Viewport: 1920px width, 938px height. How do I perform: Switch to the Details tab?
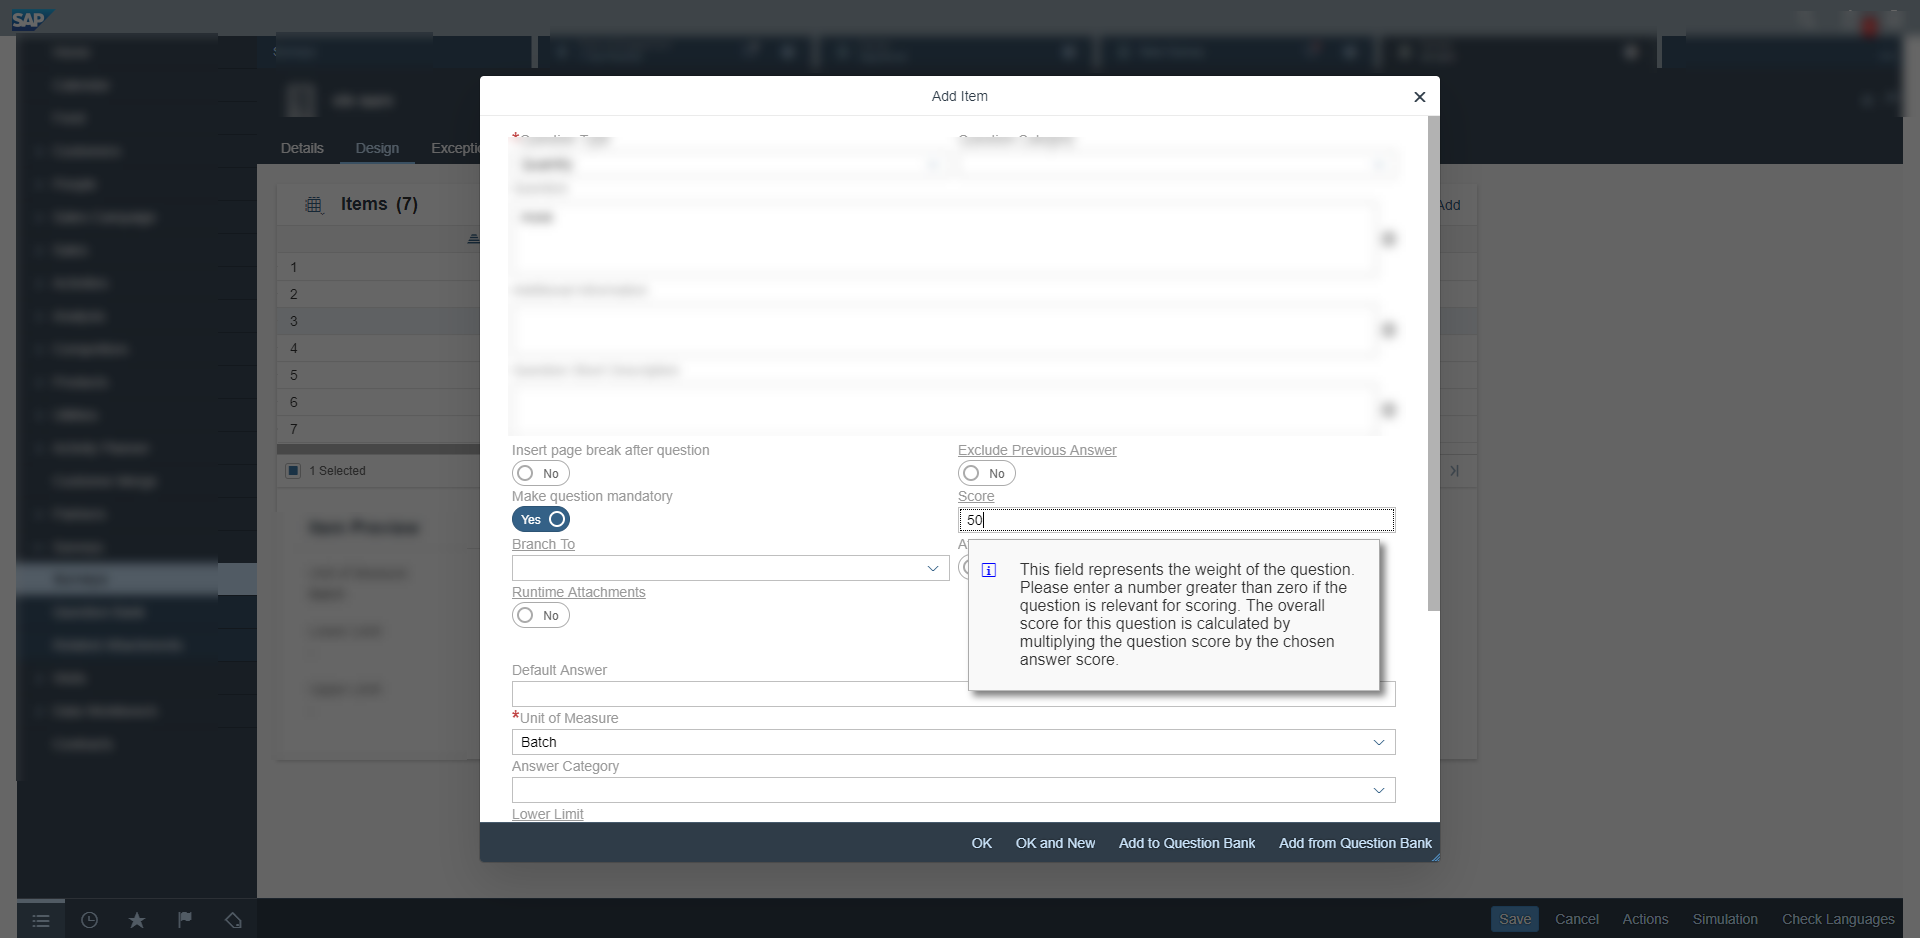click(302, 148)
